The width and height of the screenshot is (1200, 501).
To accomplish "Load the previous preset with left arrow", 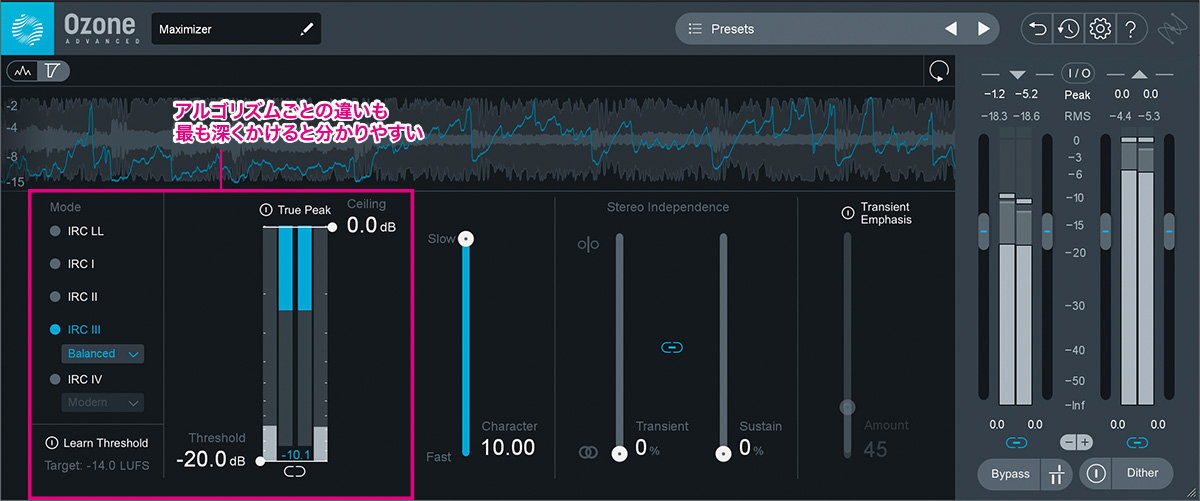I will click(x=951, y=29).
